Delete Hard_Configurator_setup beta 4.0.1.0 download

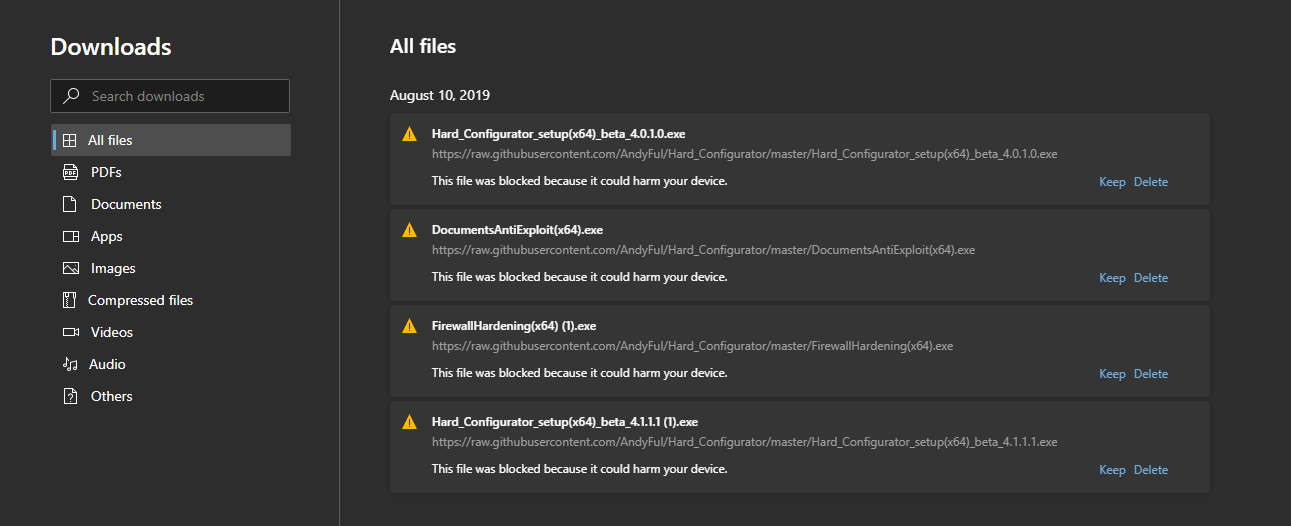point(1151,182)
